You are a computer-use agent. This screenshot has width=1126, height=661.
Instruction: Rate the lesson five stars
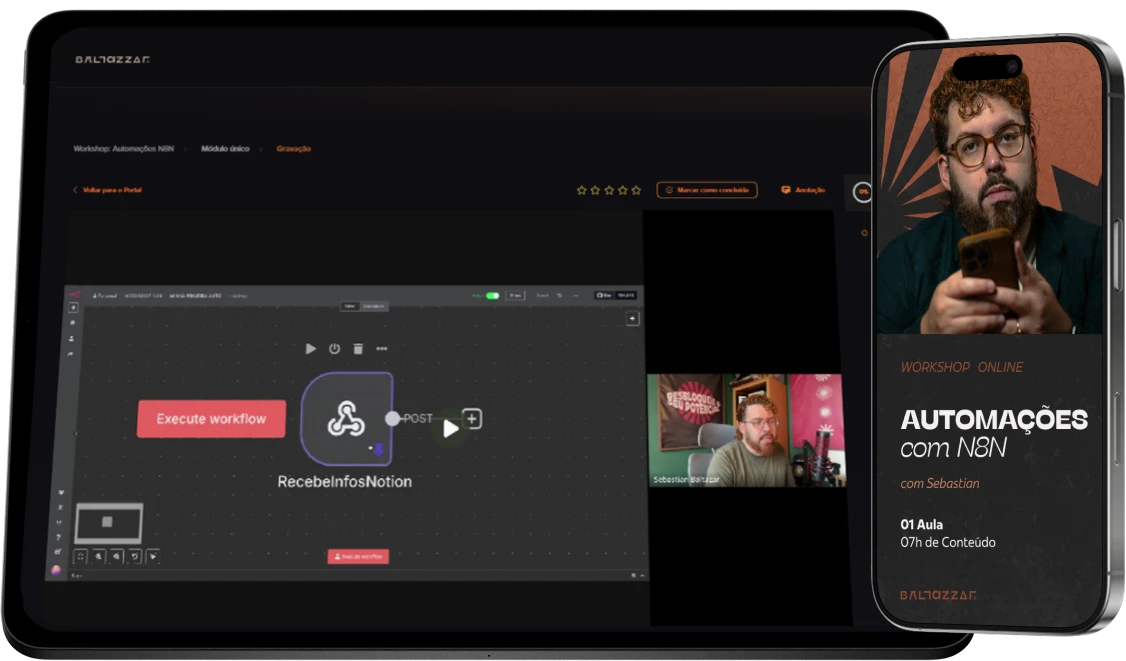636,190
